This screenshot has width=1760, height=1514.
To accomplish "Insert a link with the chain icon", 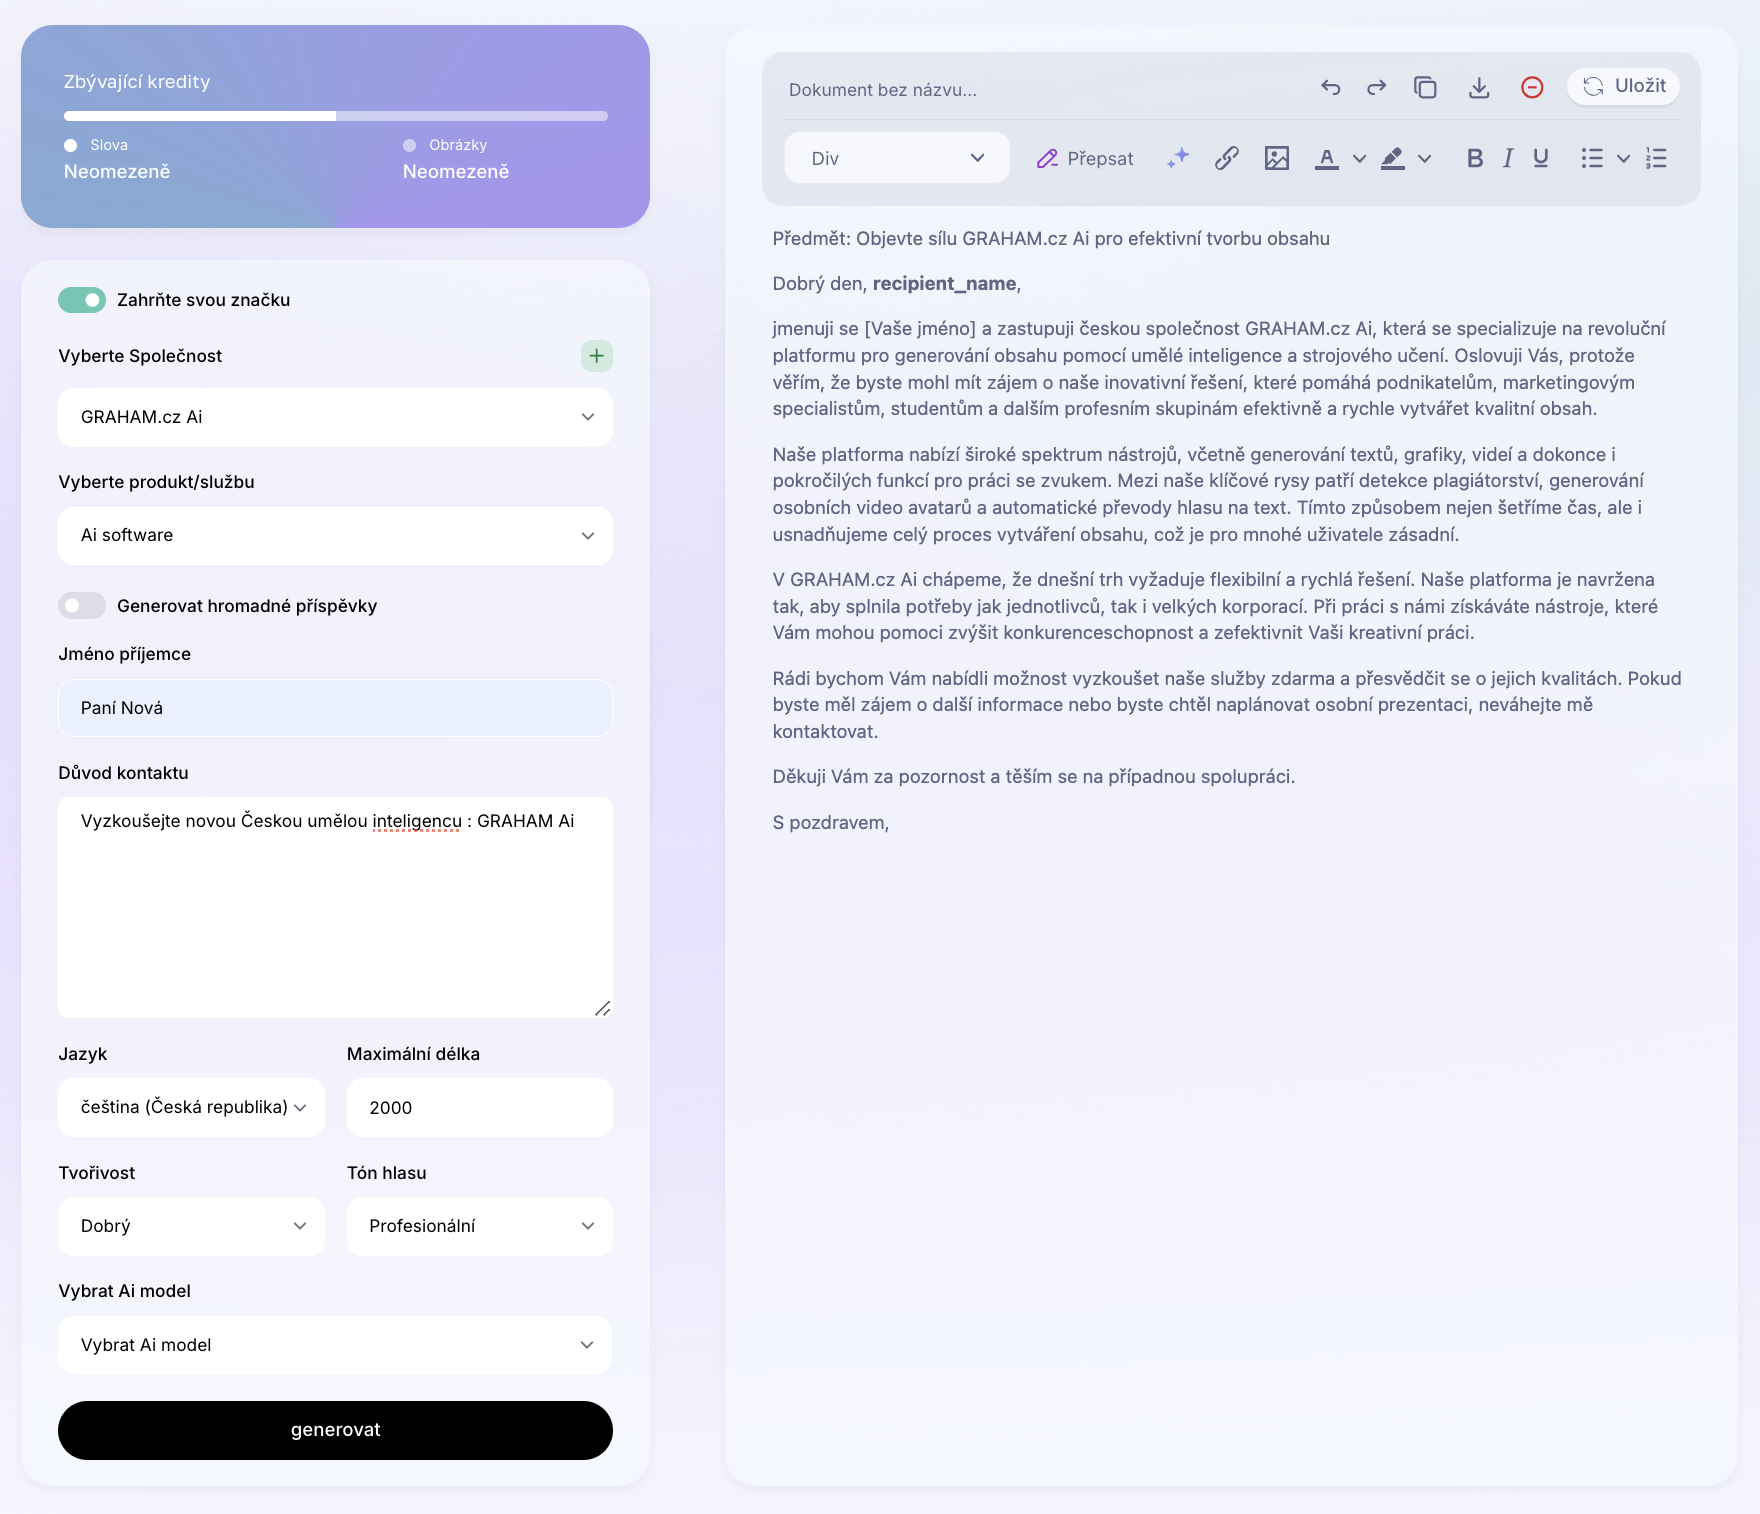I will tap(1227, 157).
